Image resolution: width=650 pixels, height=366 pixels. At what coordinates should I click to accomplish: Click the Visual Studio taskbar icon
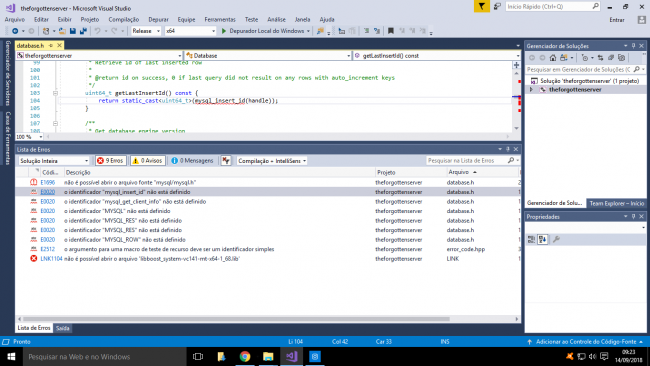(x=291, y=356)
